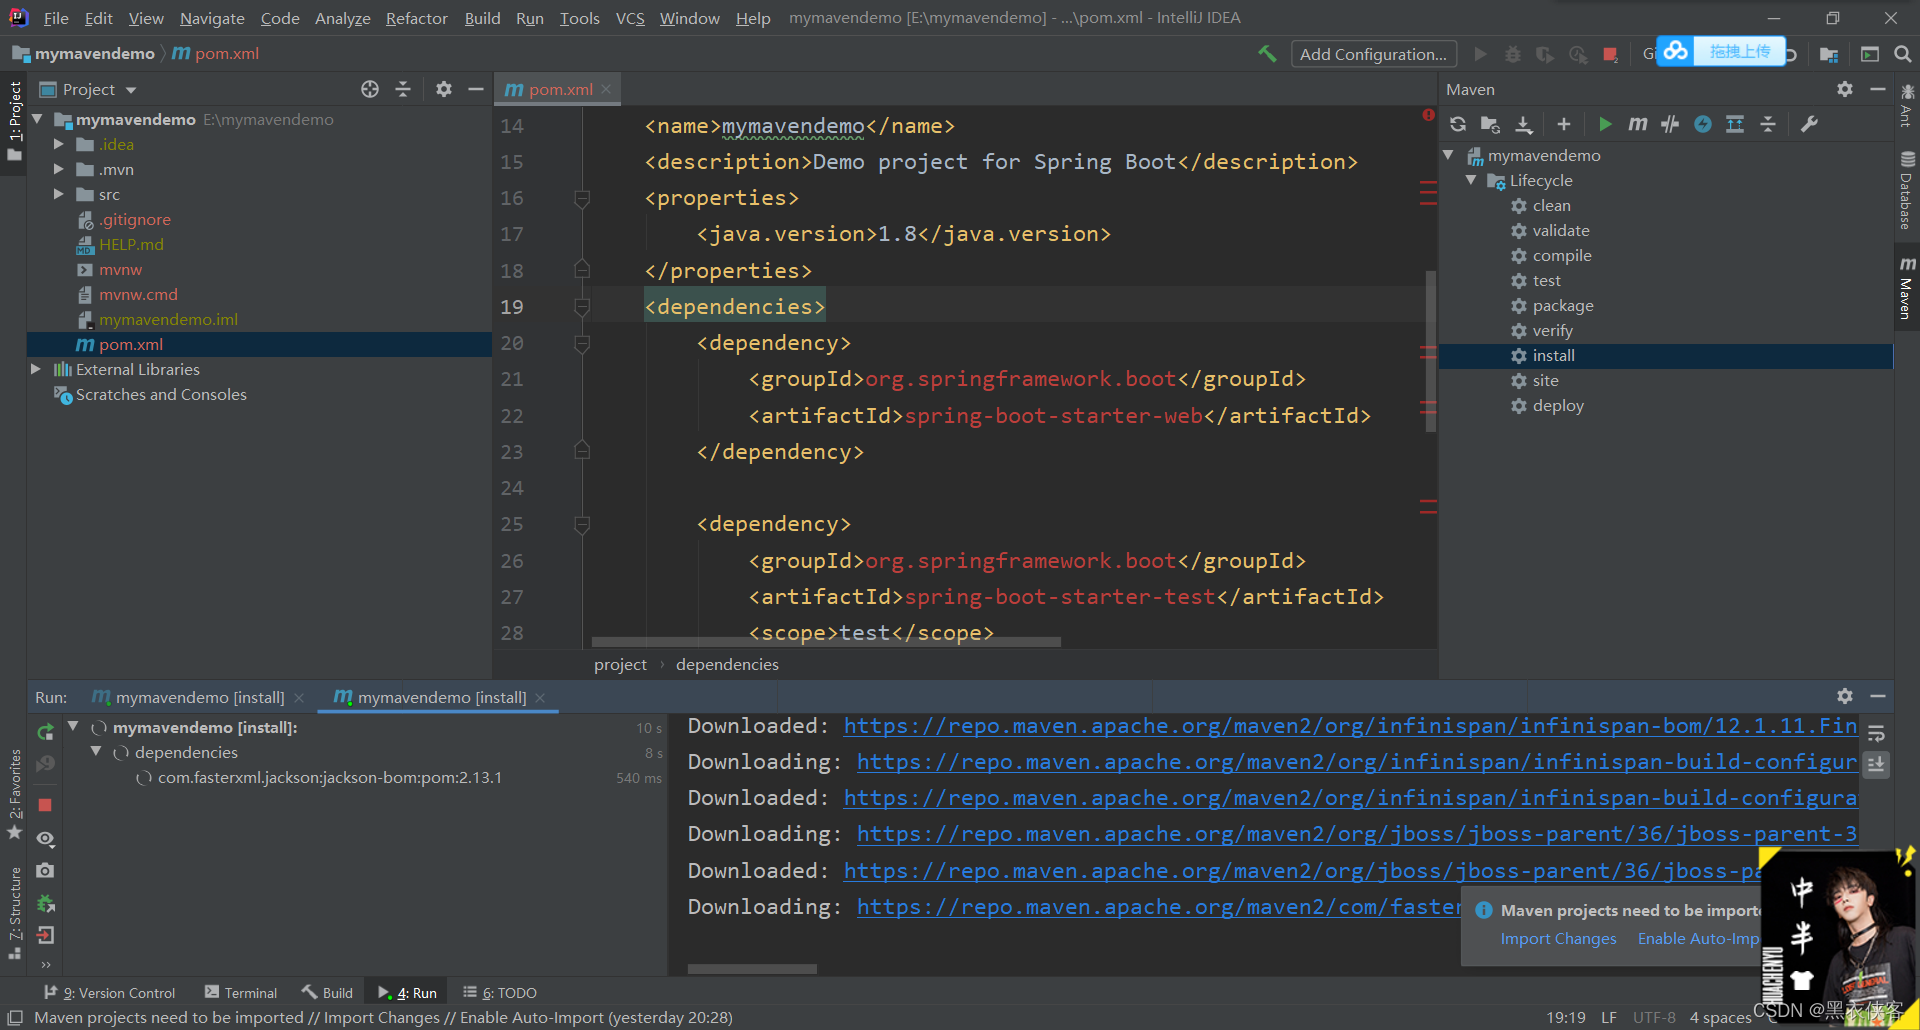
Task: Collapse Lifecycle node in Maven panel
Action: pyautogui.click(x=1471, y=180)
